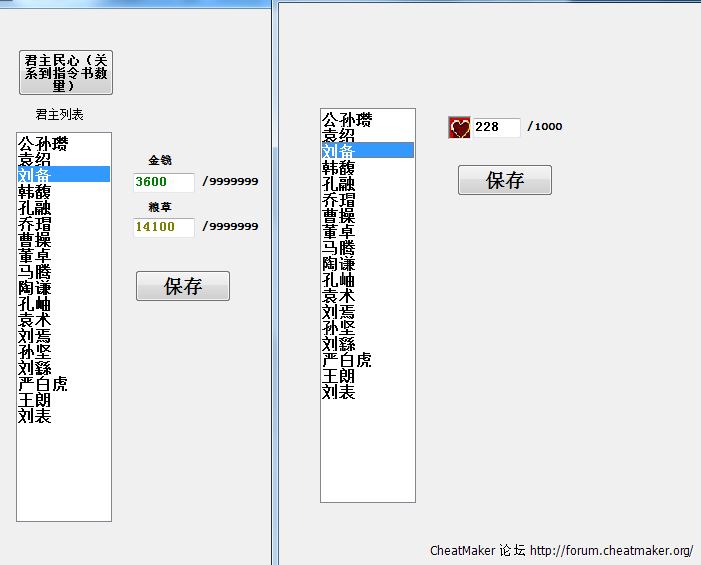Image resolution: width=701 pixels, height=565 pixels.
Task: Choose 韩馥 in the list beside heart field
Action: [x=339, y=167]
